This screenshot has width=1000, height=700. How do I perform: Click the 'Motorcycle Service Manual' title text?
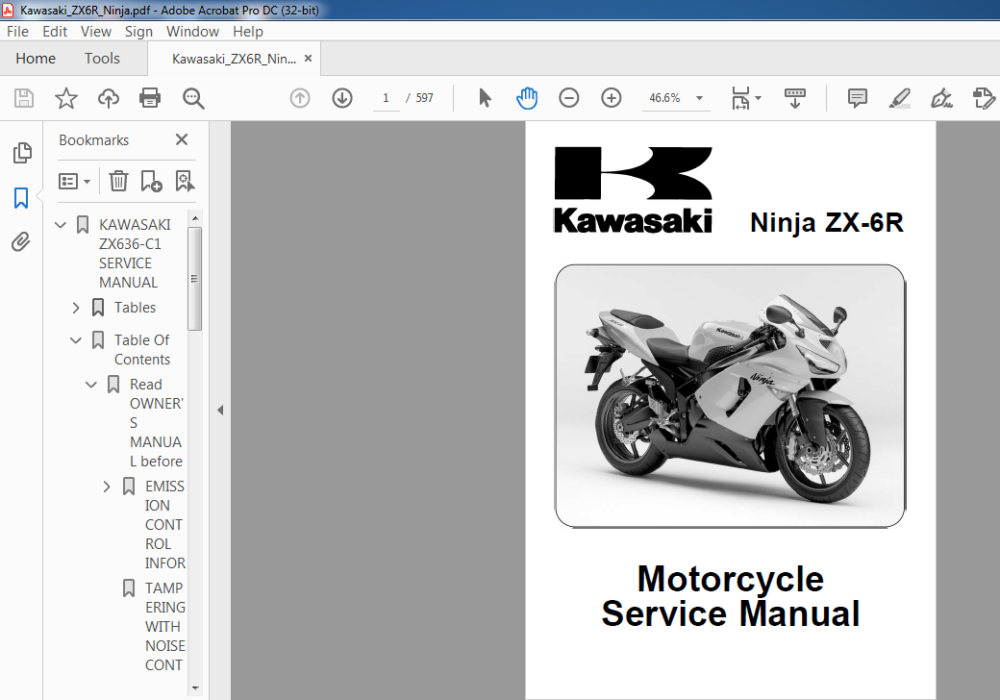[730, 596]
